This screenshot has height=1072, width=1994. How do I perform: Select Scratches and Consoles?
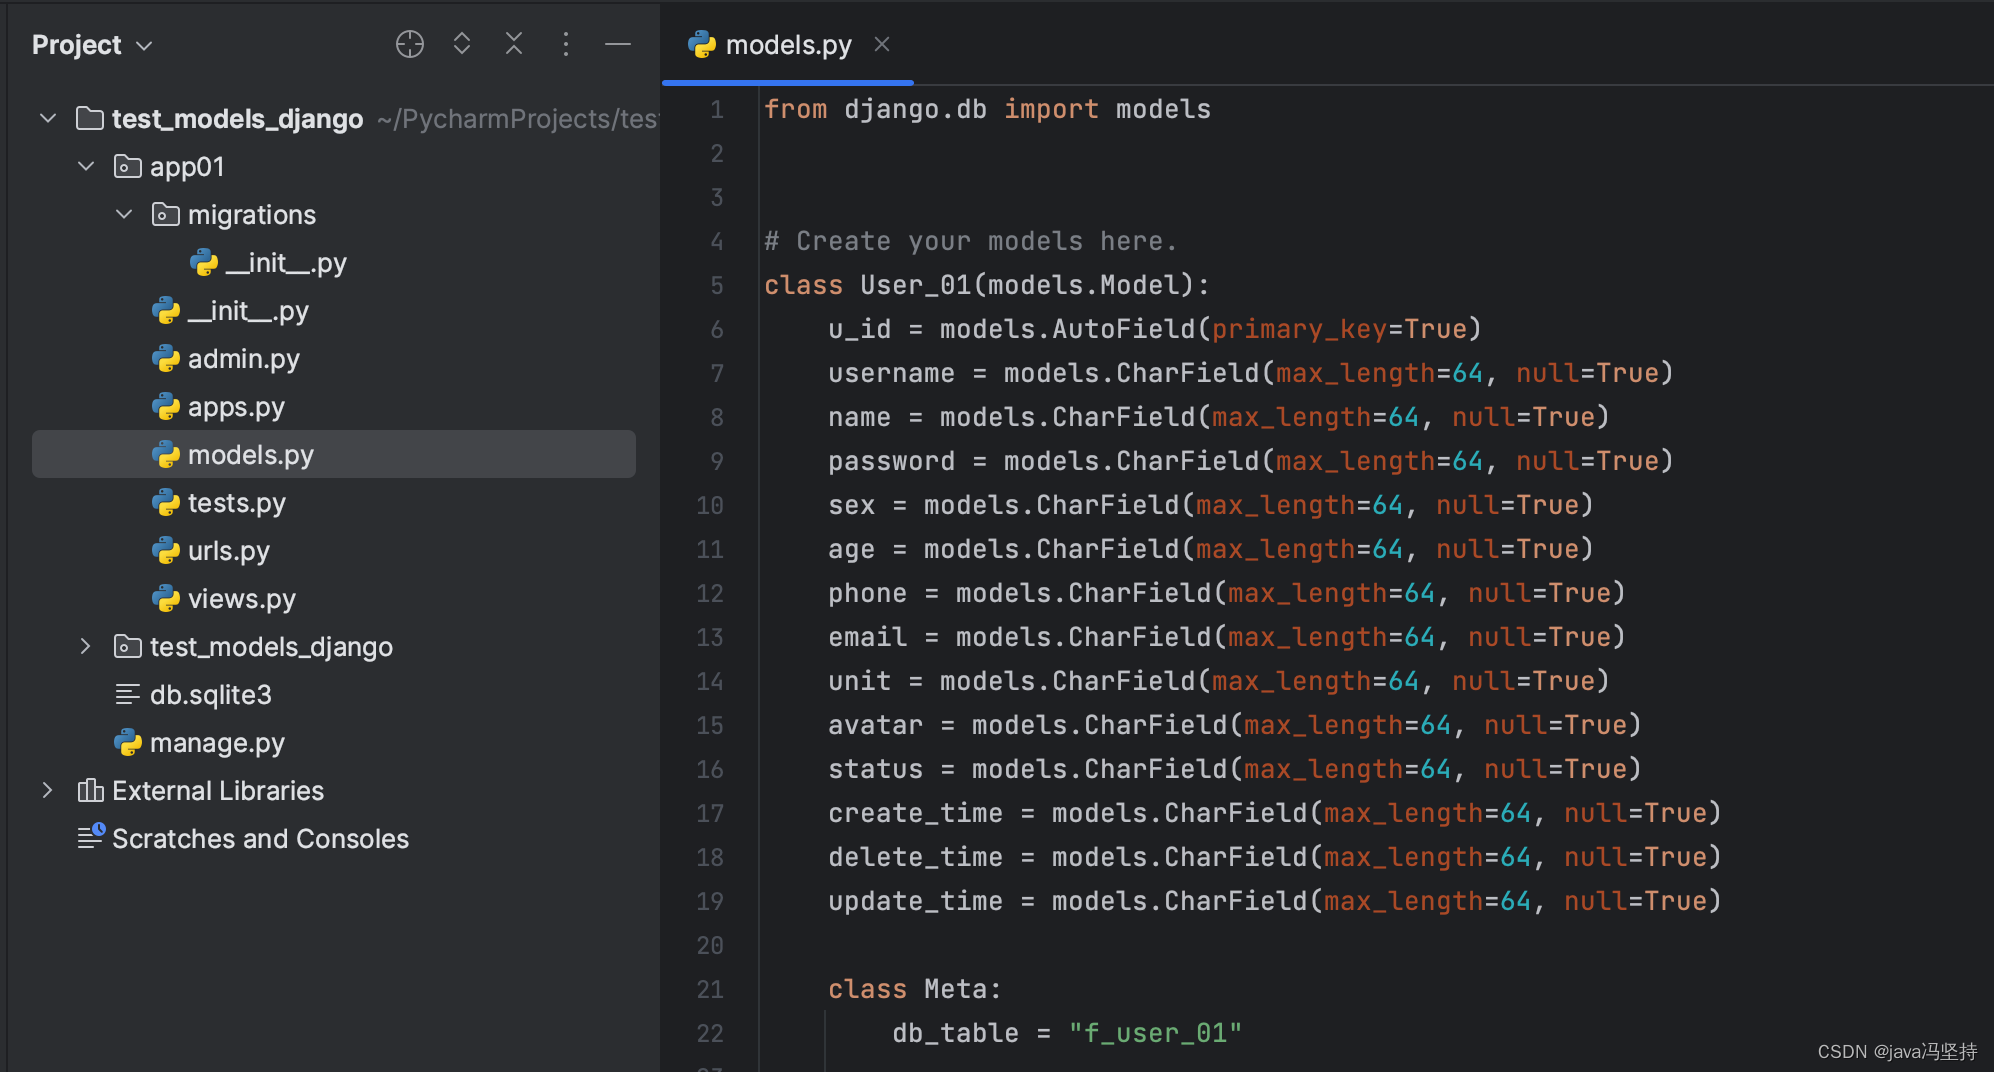[x=260, y=838]
